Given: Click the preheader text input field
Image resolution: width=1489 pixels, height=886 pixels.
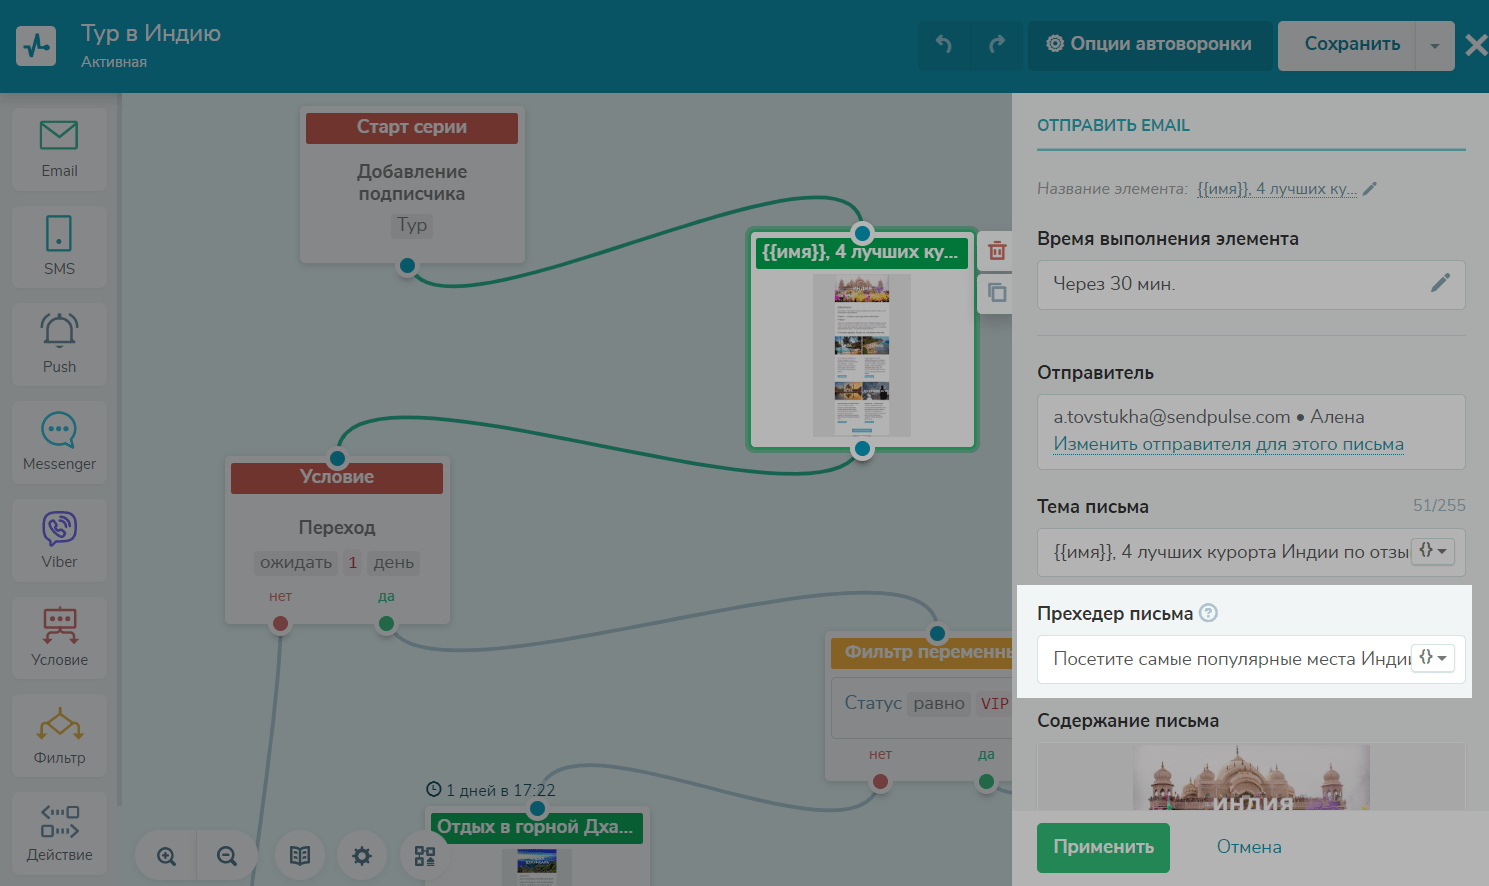Looking at the screenshot, I should 1225,659.
